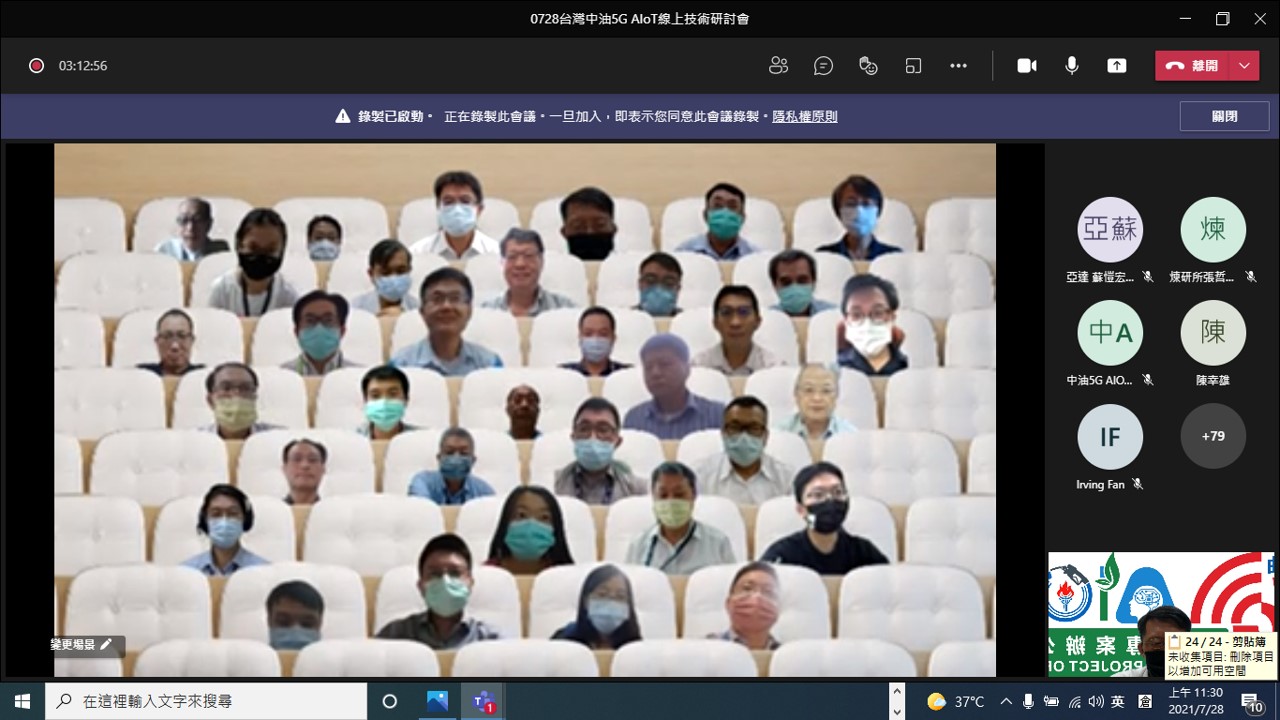
Task: Expand the +79 additional participants
Action: click(1212, 436)
